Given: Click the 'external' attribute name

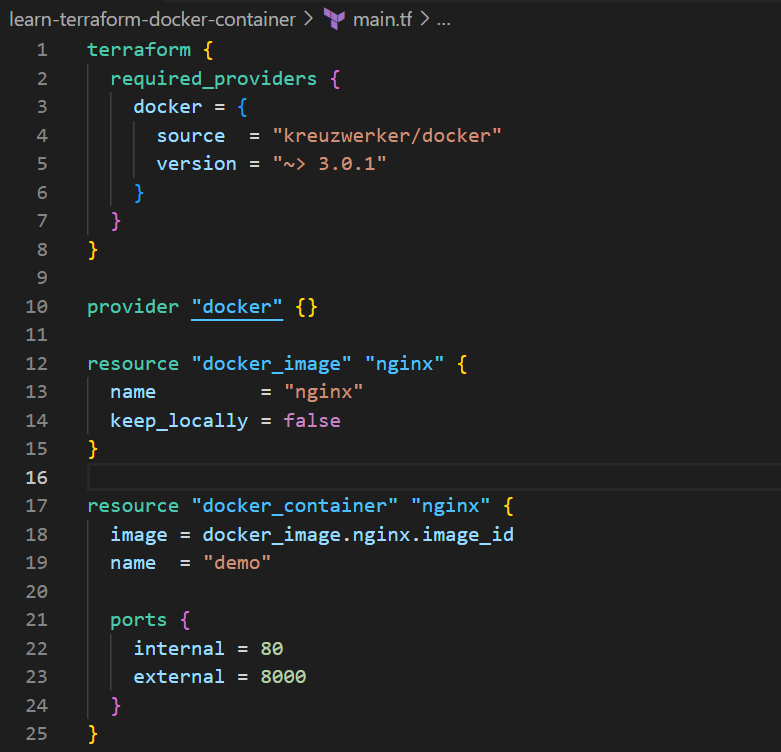Looking at the screenshot, I should coord(179,677).
